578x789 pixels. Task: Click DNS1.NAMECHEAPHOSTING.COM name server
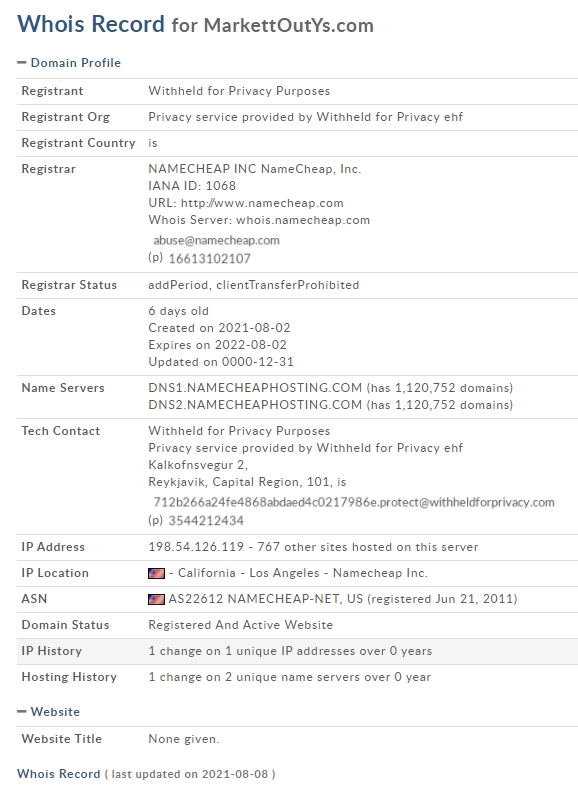pos(255,388)
